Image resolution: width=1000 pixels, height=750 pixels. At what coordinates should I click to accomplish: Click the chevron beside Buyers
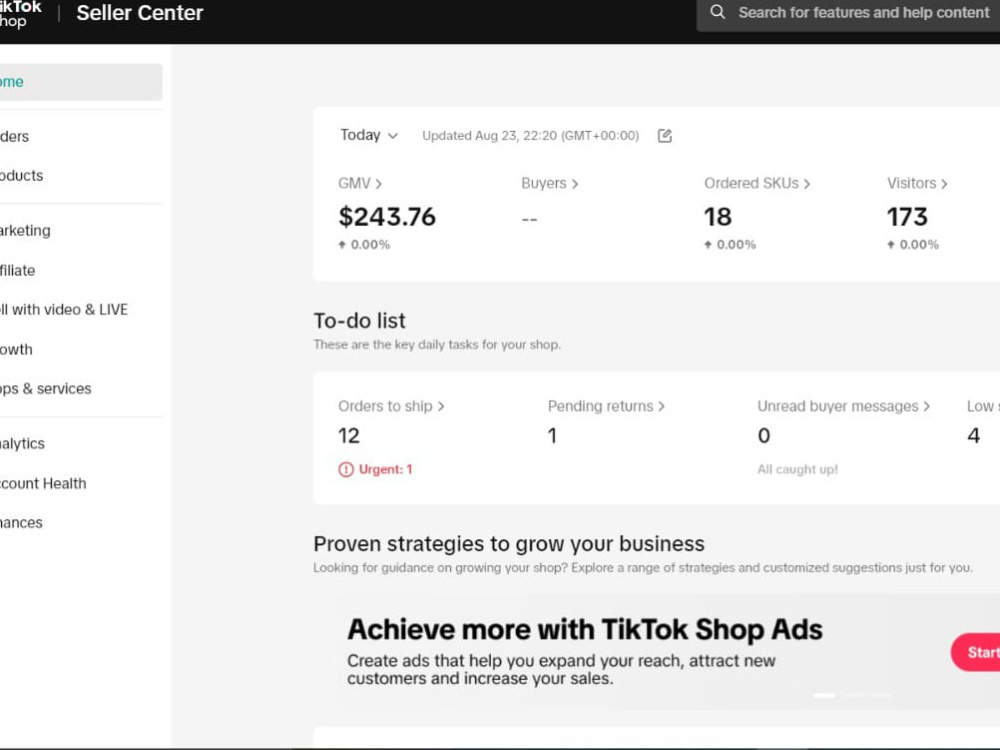click(575, 184)
